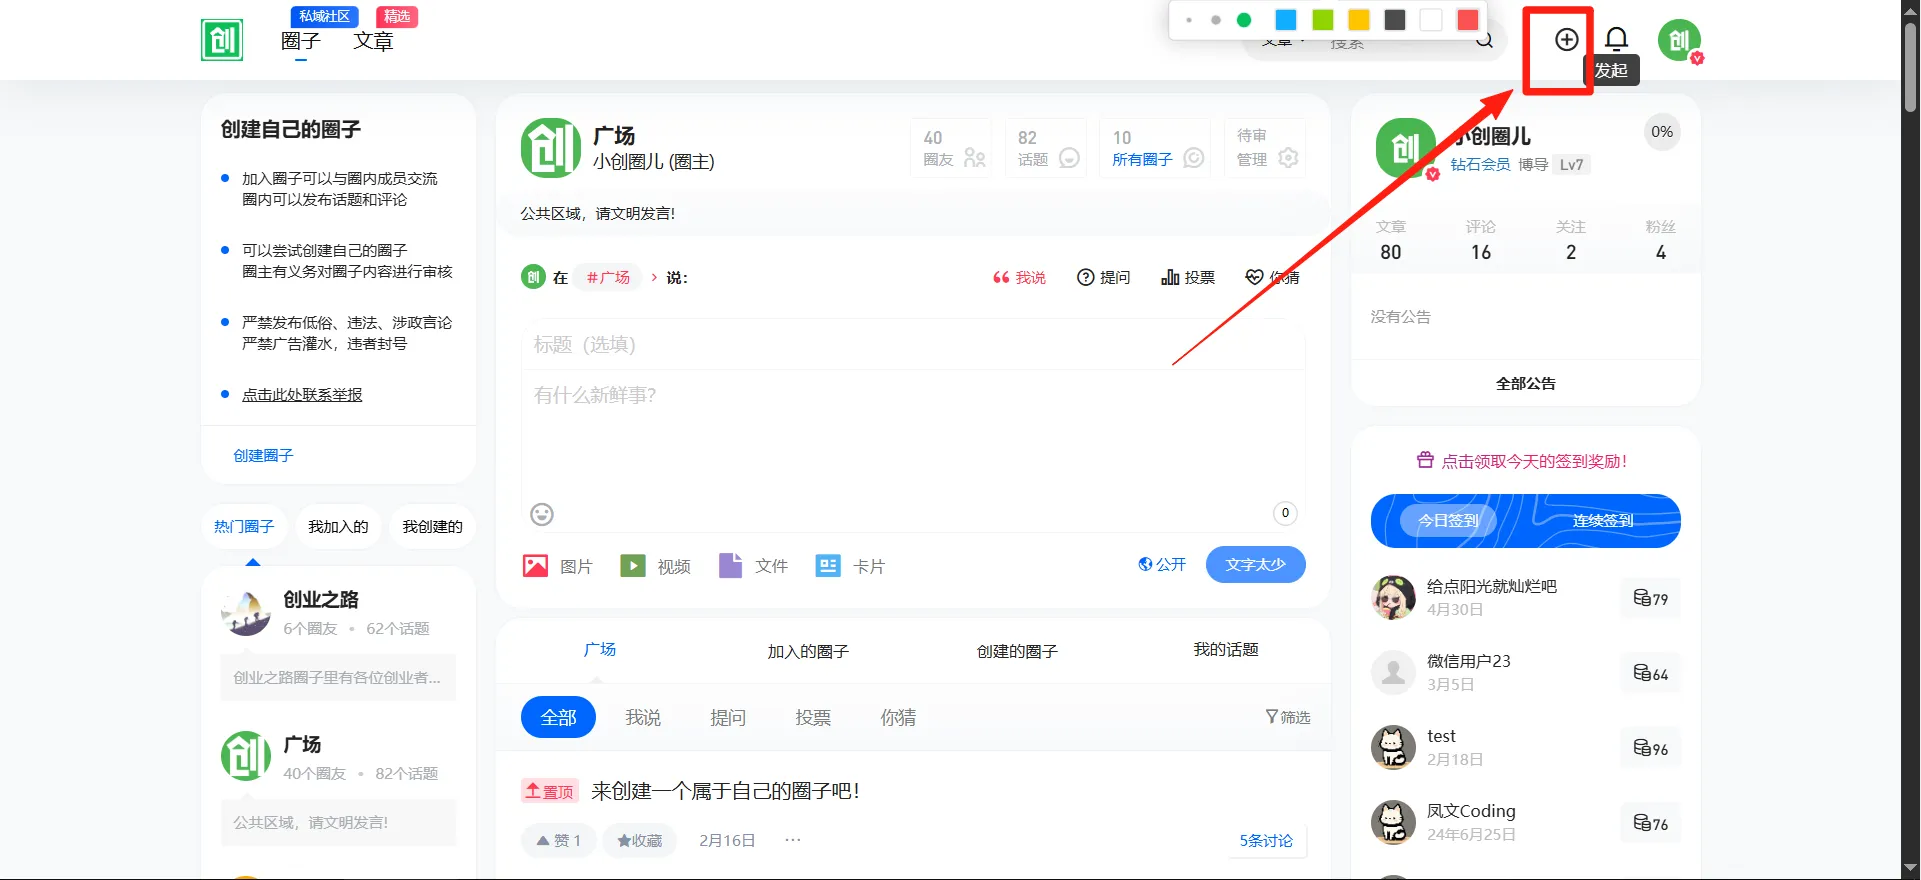Attach an image with the 图片 icon
This screenshot has height=880, width=1921.
(x=557, y=566)
